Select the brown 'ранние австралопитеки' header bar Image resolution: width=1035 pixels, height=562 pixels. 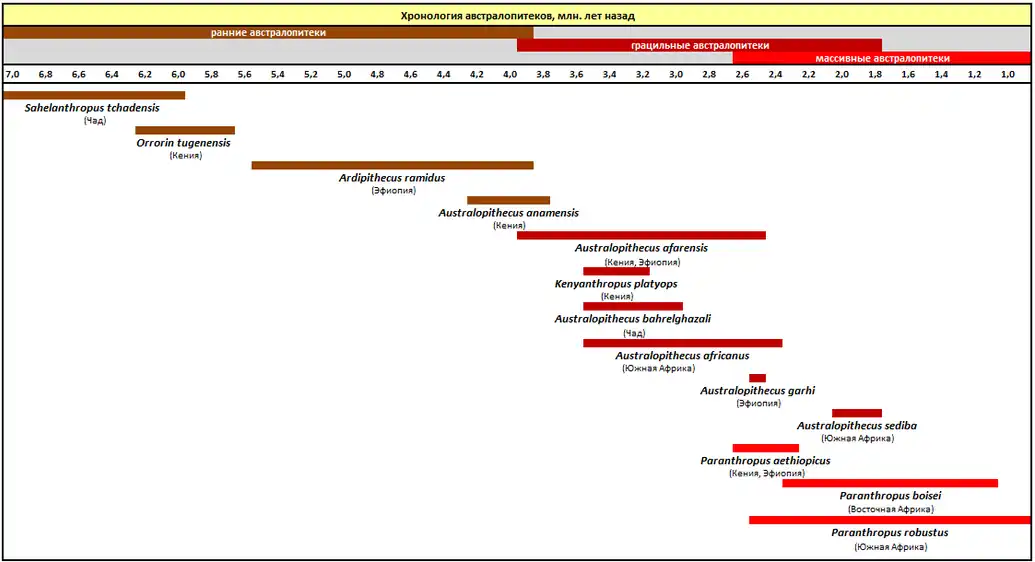(x=268, y=33)
